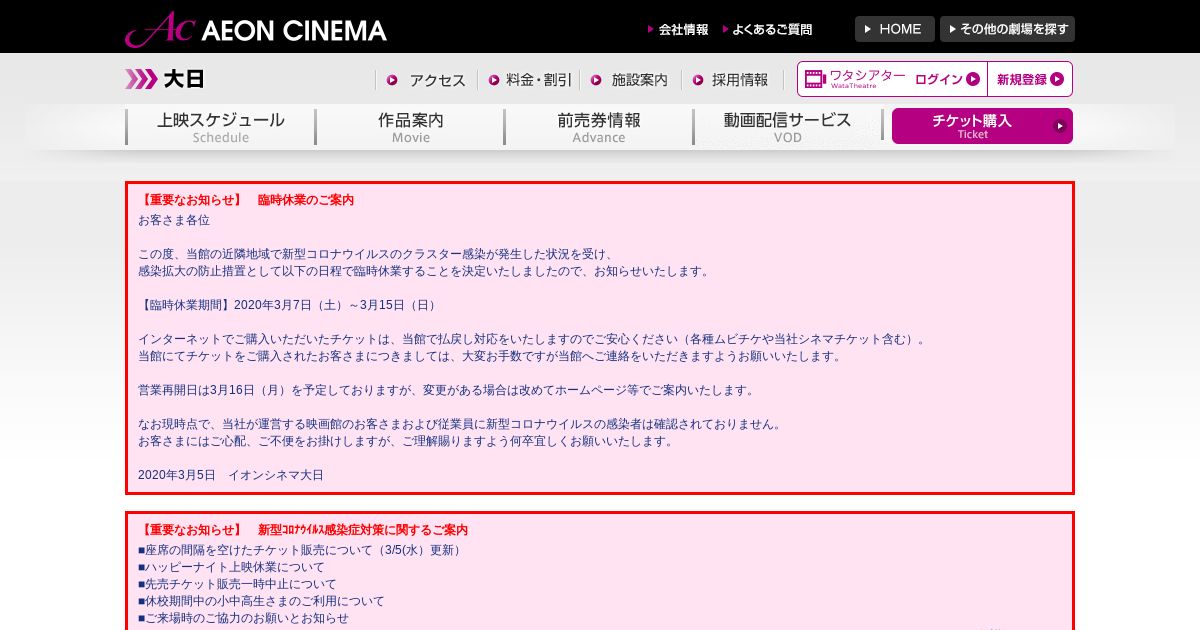Screen dimensions: 1200x630
Task: Click ハッピーナイト上映休業について item
Action: point(231,567)
